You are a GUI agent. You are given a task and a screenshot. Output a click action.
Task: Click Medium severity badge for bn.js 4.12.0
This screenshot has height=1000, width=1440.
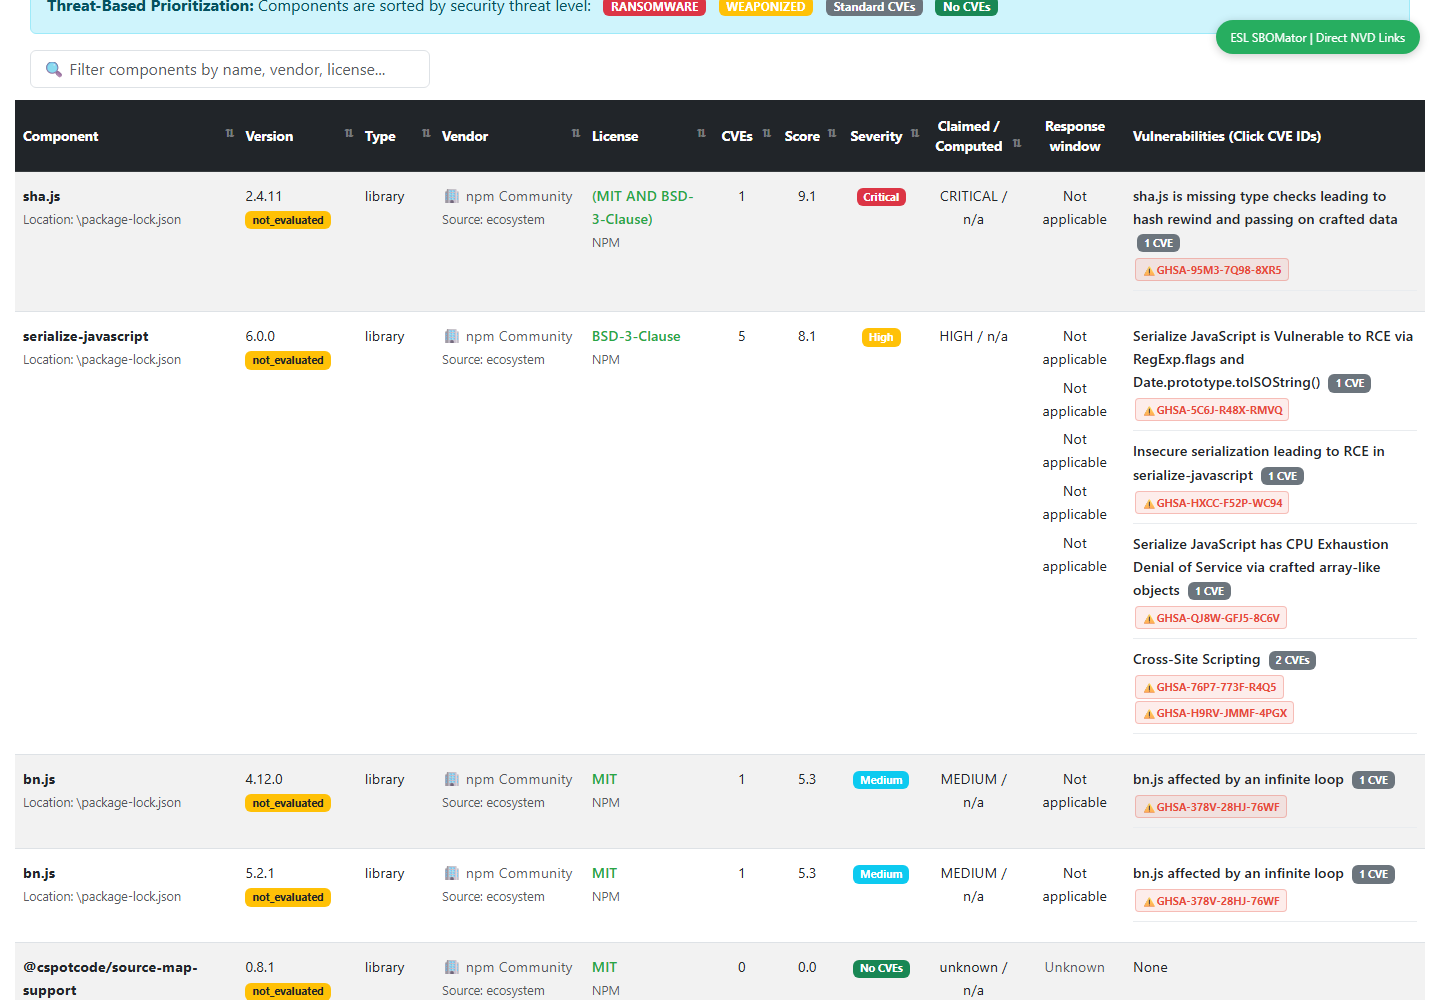881,780
